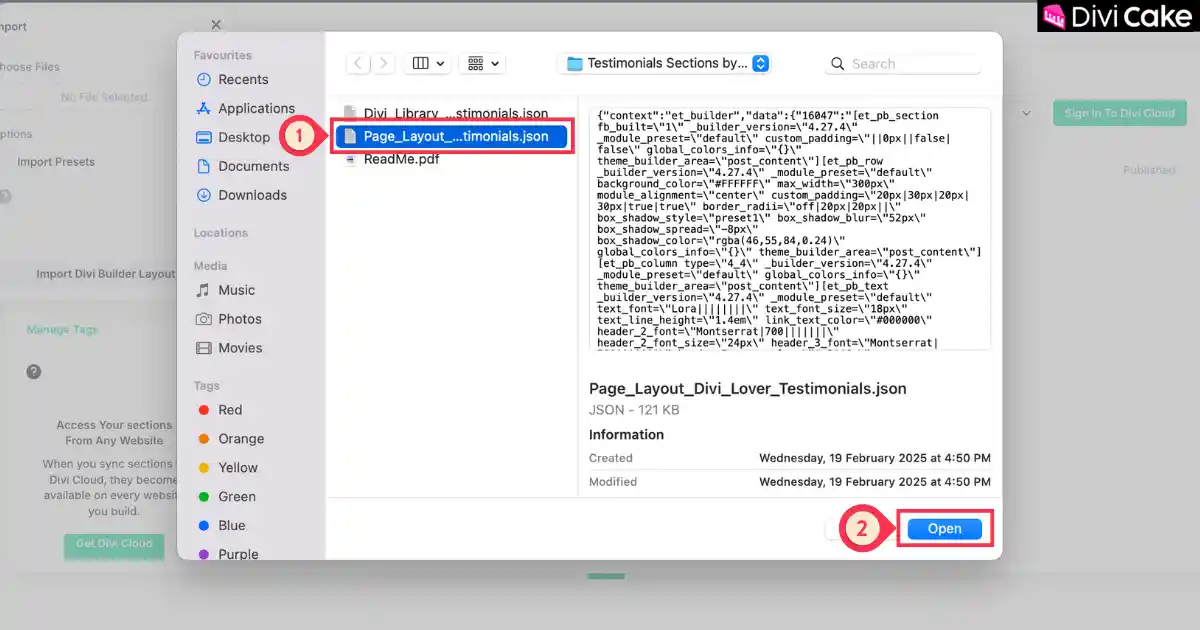1200x630 pixels.
Task: Click the Recents clock icon
Action: pos(204,79)
